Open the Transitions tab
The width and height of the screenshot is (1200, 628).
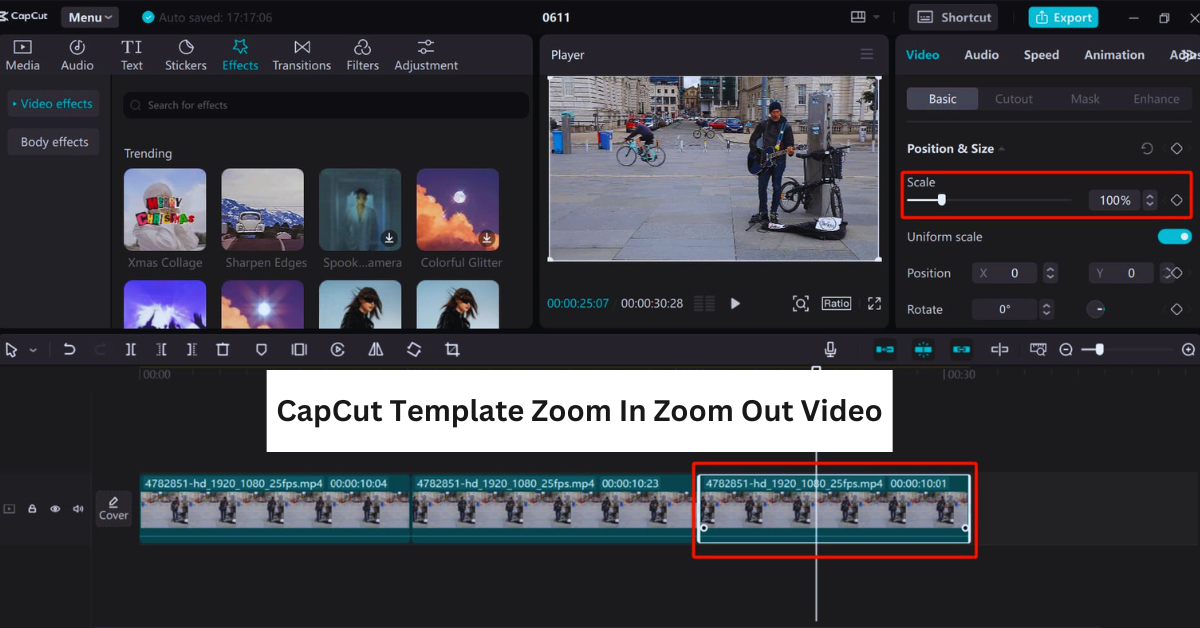301,55
